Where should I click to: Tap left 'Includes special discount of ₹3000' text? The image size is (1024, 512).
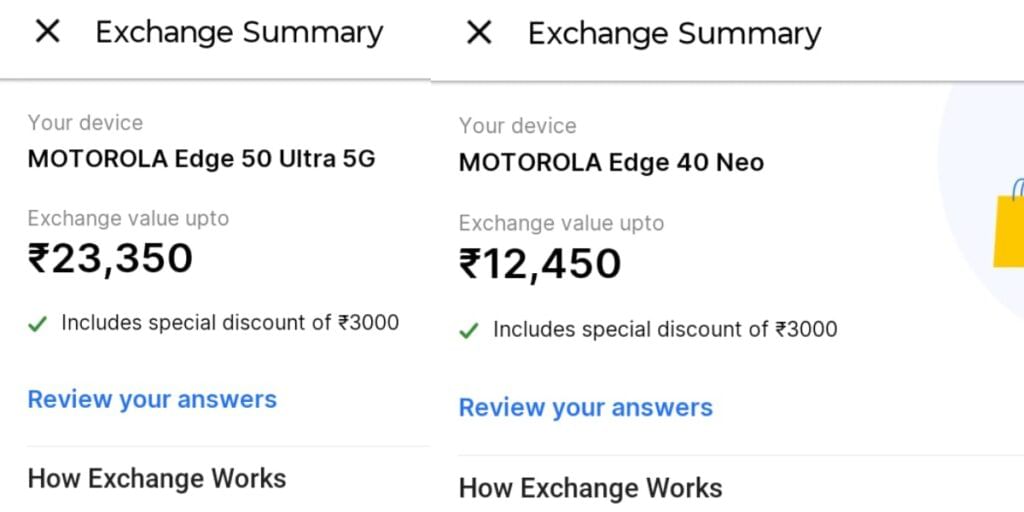230,323
